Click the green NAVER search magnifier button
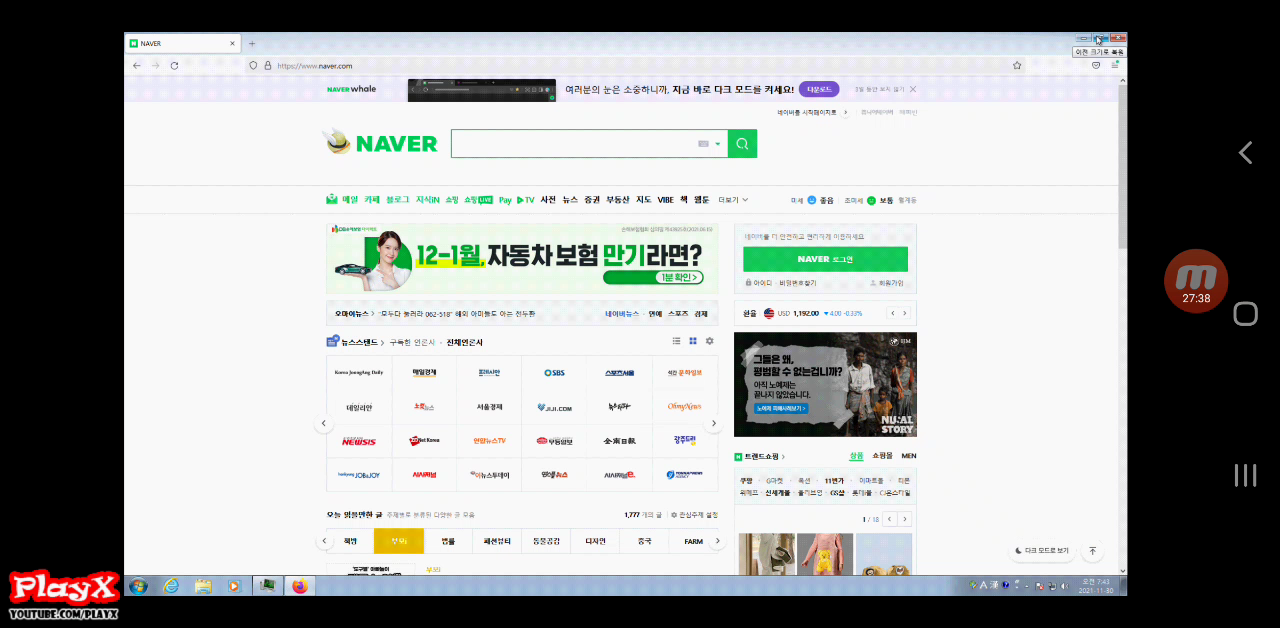 pos(742,144)
